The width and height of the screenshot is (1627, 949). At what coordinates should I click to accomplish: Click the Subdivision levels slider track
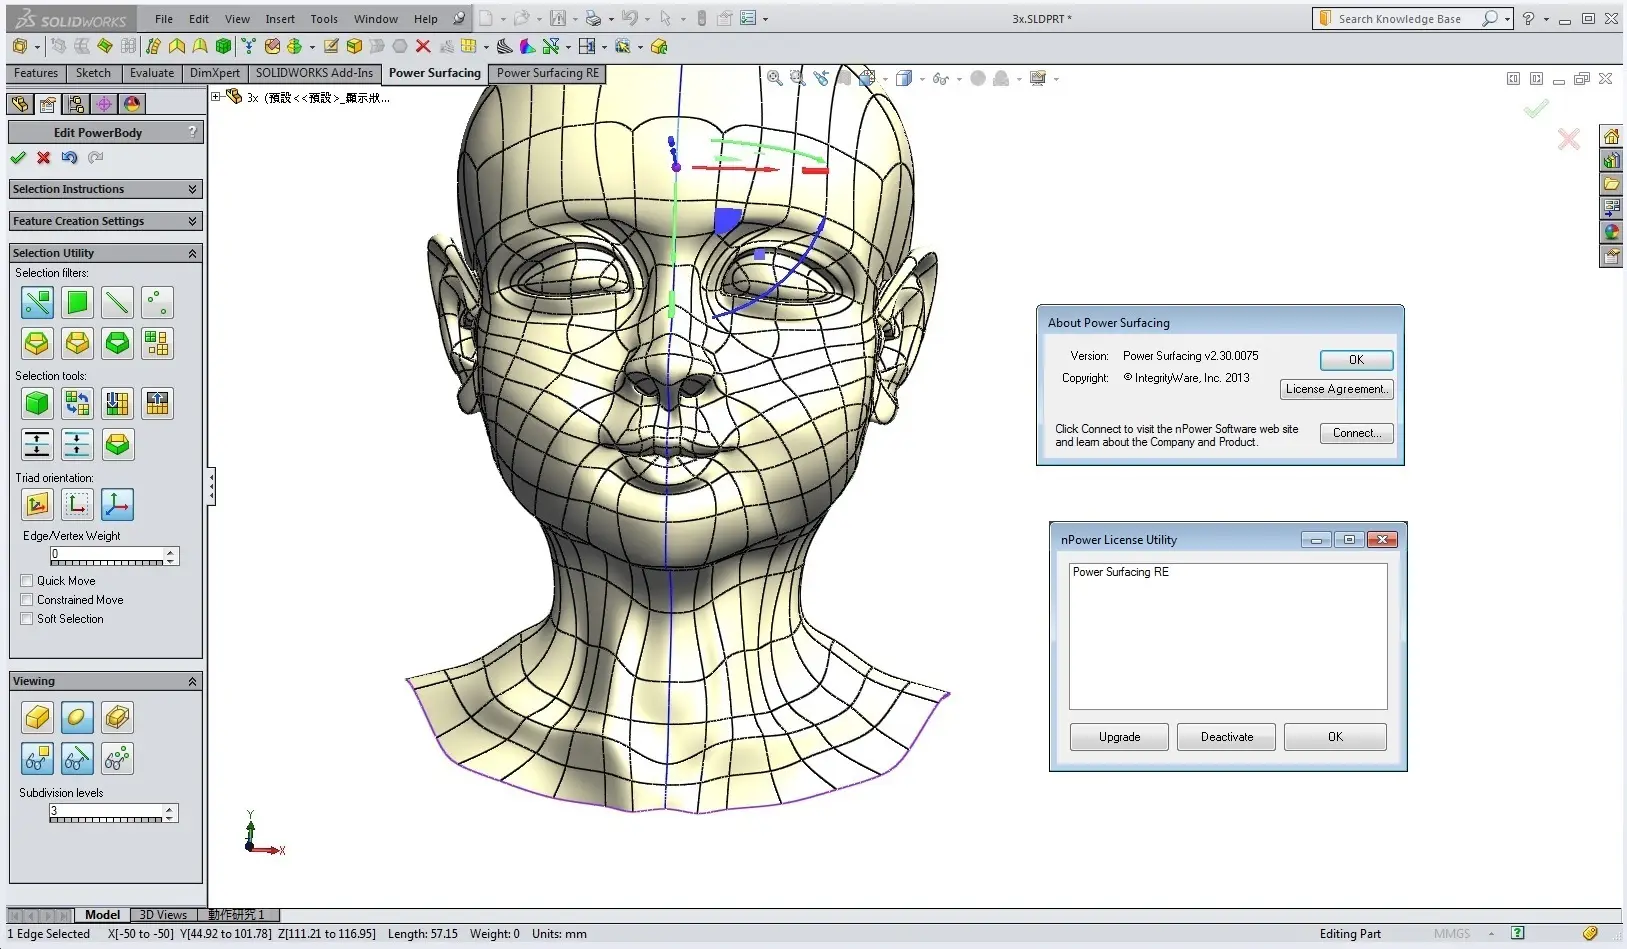tap(106, 820)
